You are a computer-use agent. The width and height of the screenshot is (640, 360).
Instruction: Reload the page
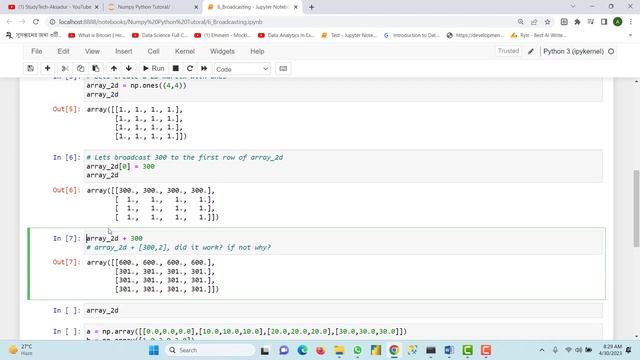(x=36, y=22)
